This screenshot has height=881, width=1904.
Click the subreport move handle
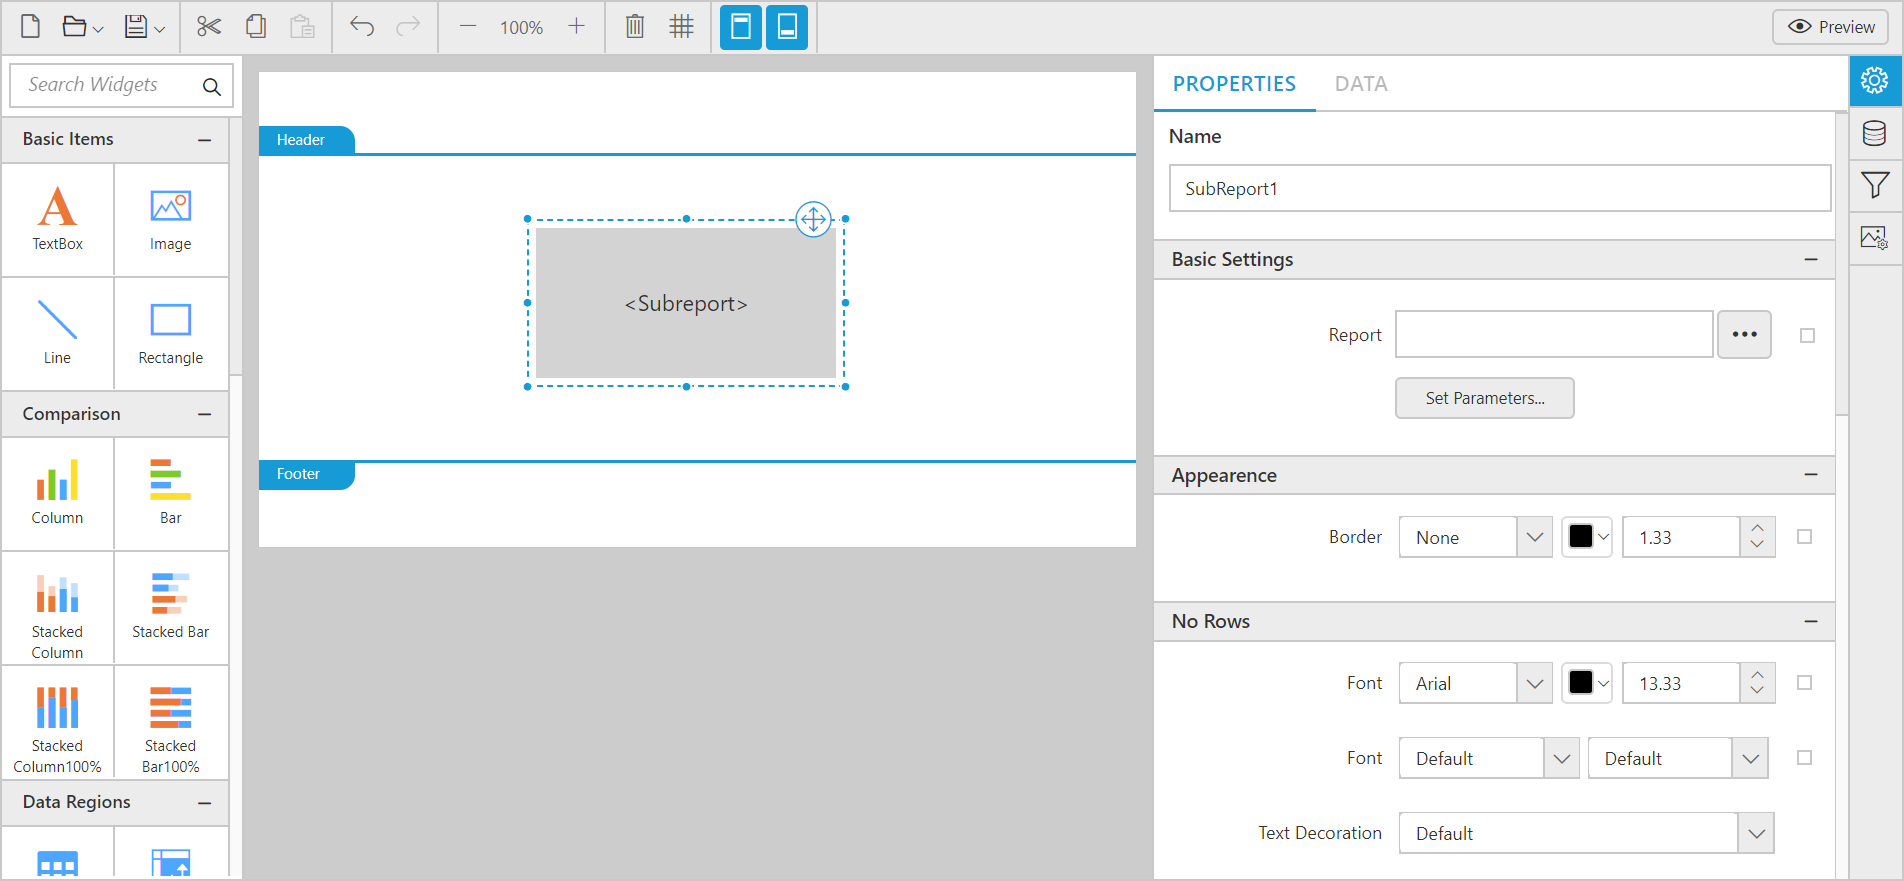[x=814, y=219]
